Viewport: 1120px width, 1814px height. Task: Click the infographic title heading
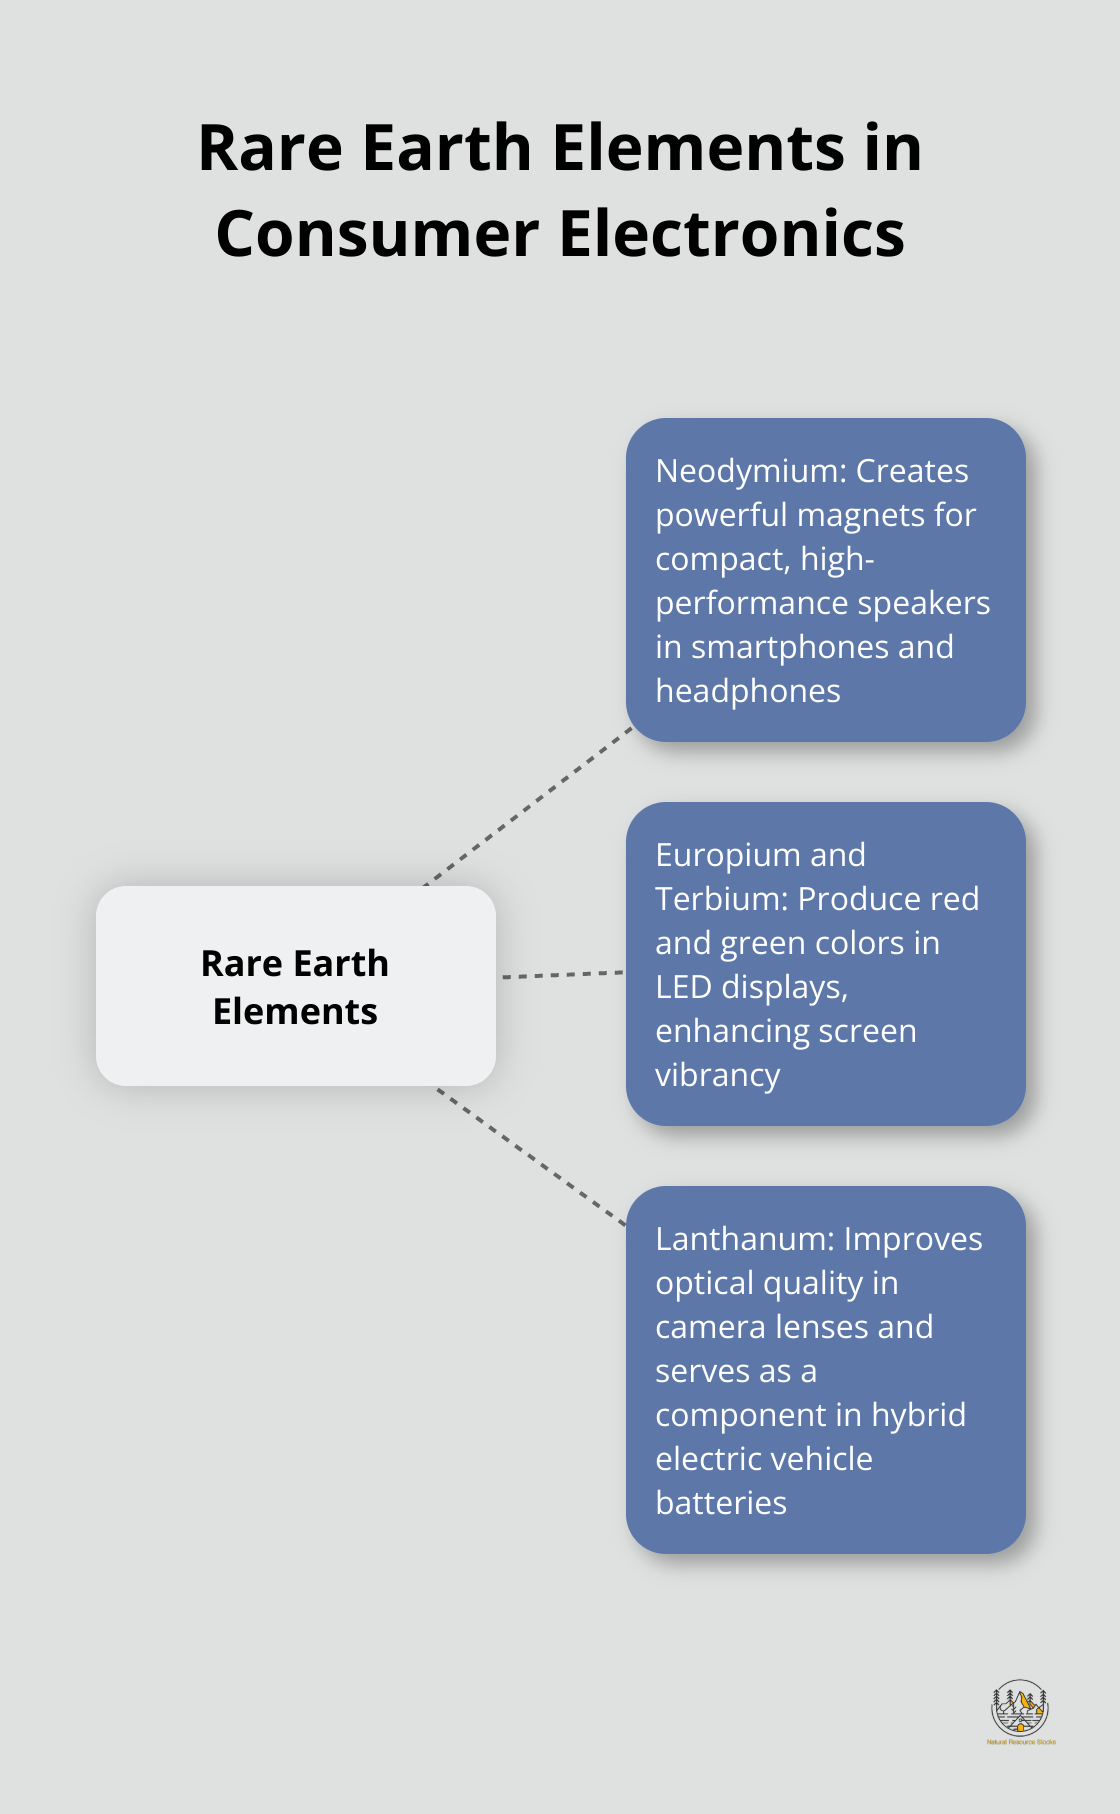pos(560,190)
